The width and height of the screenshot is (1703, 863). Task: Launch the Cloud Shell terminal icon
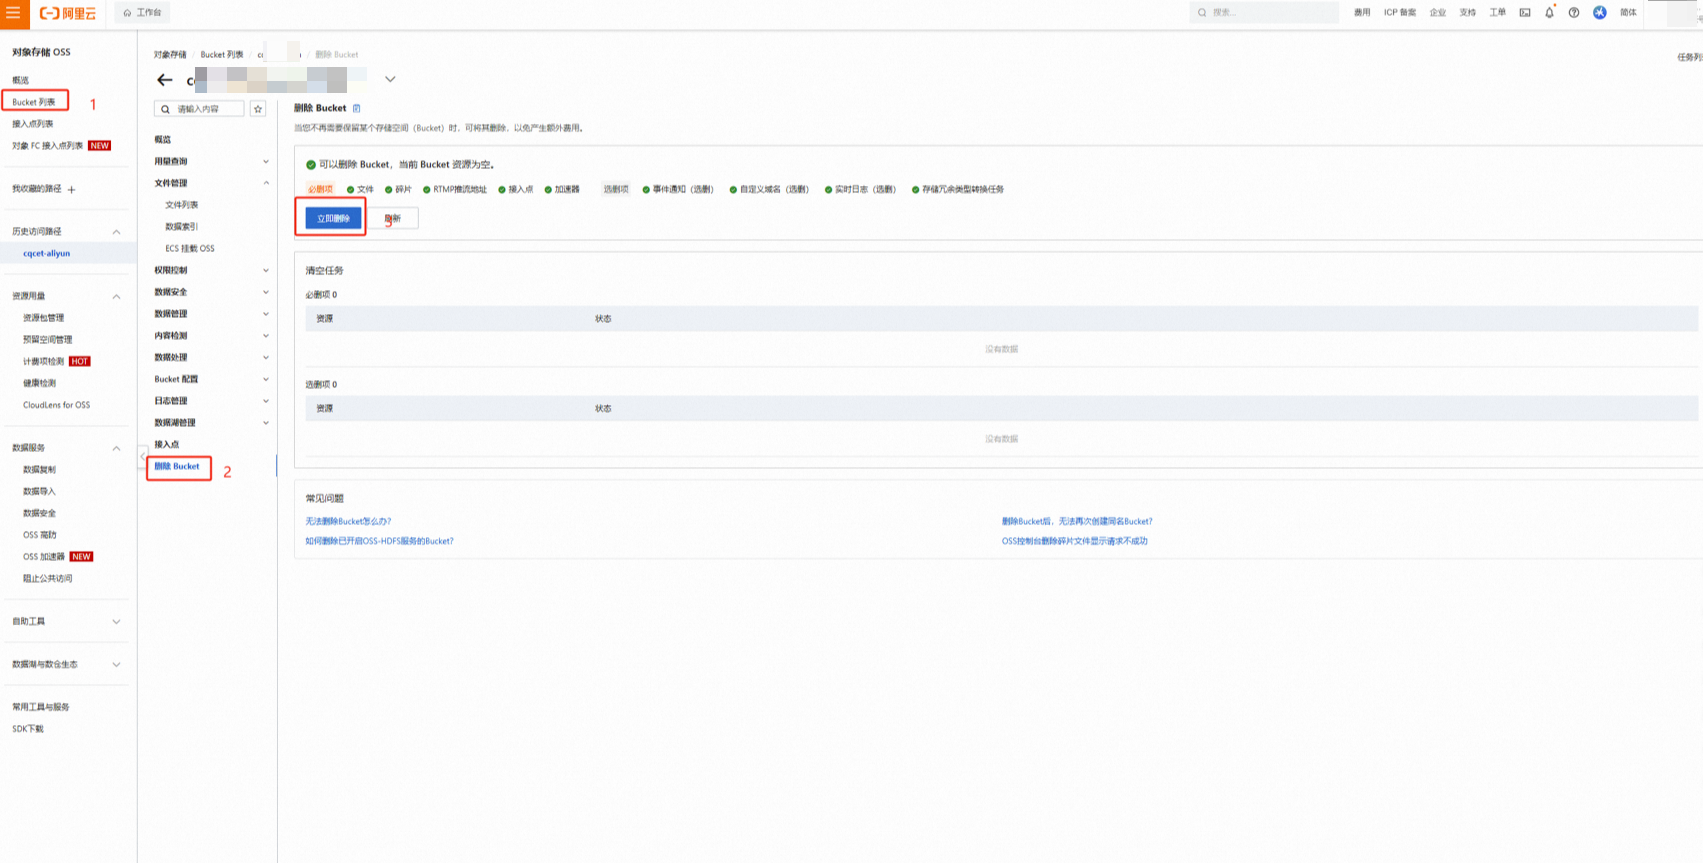[x=1525, y=13]
